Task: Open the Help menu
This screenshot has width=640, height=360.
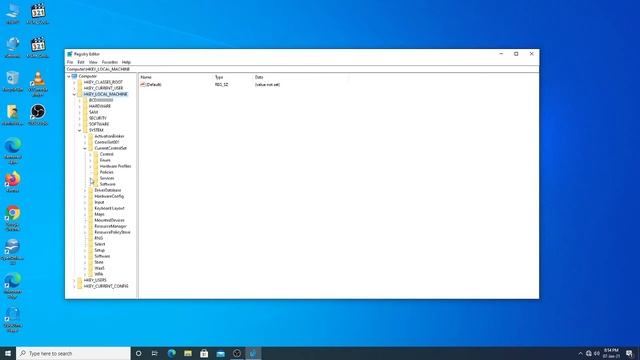Action: tap(126, 62)
